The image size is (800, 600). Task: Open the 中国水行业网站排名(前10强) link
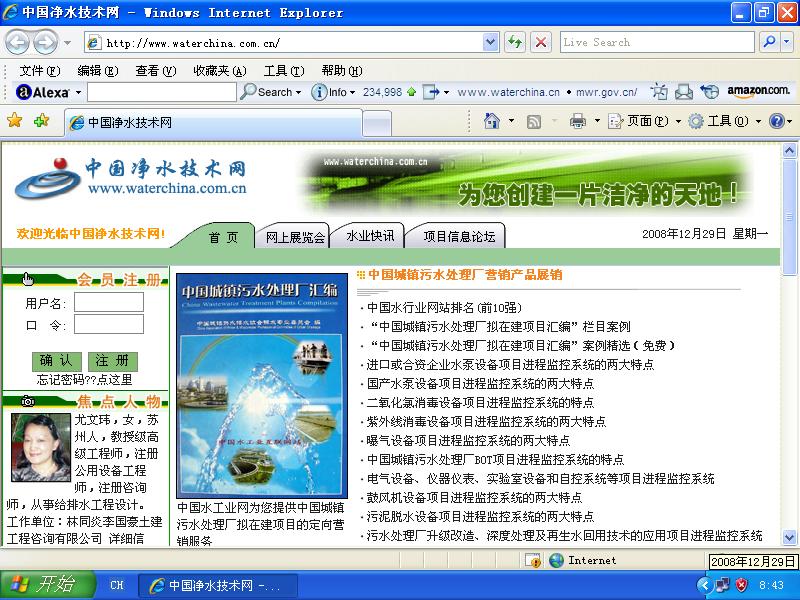pyautogui.click(x=444, y=308)
